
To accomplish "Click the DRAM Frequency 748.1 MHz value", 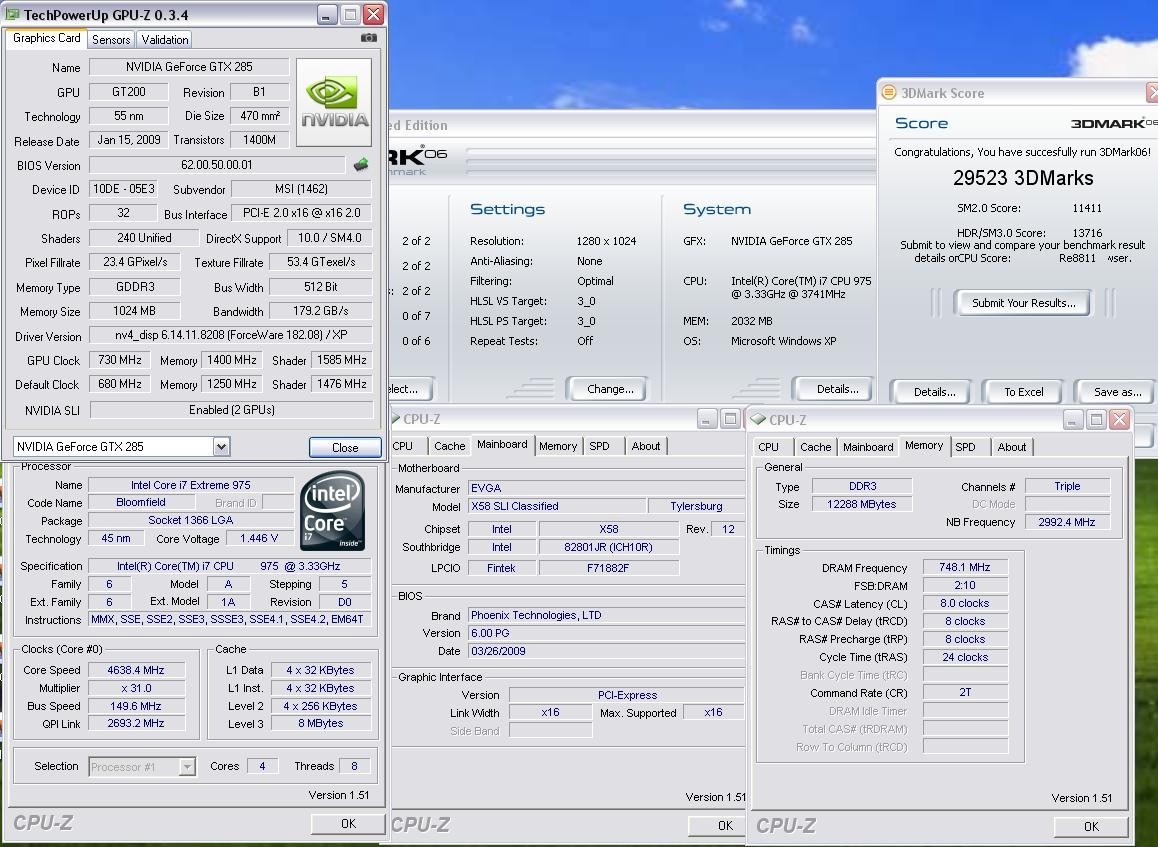I will pyautogui.click(x=965, y=567).
